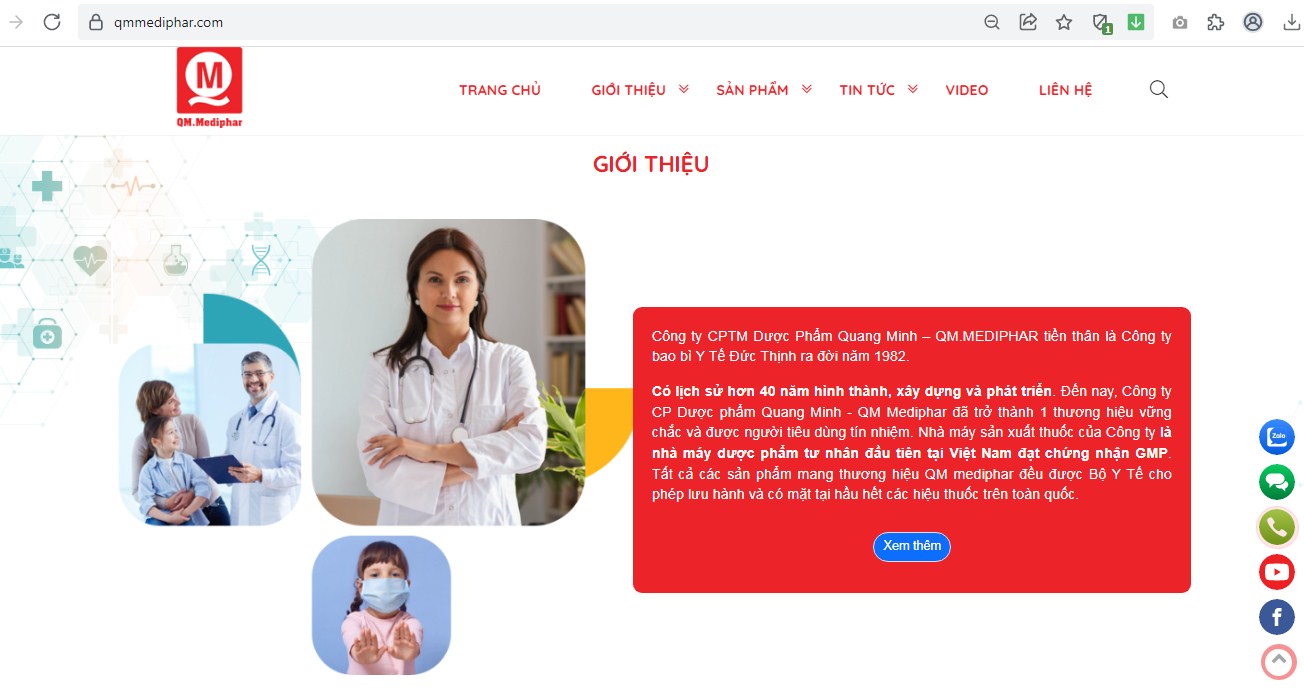
Task: Go to TRANG CHỦ menu item
Action: tap(500, 90)
